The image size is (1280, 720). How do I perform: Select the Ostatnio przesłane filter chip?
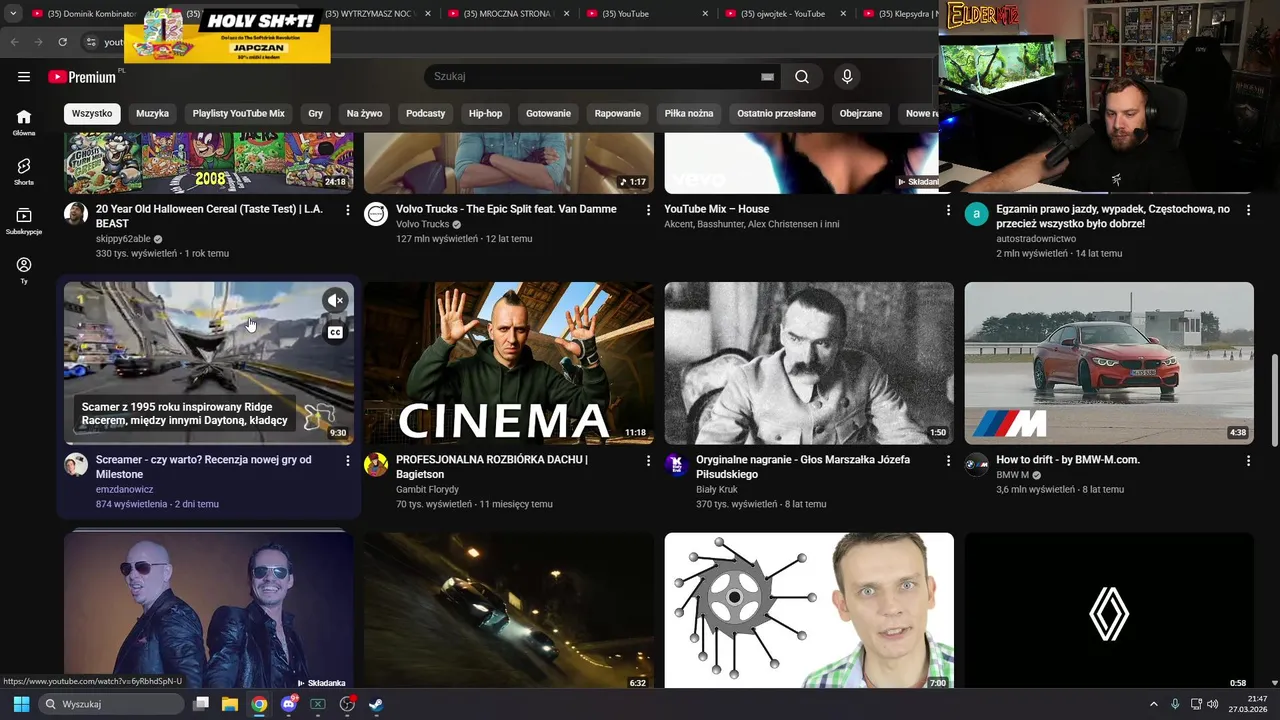[777, 114]
